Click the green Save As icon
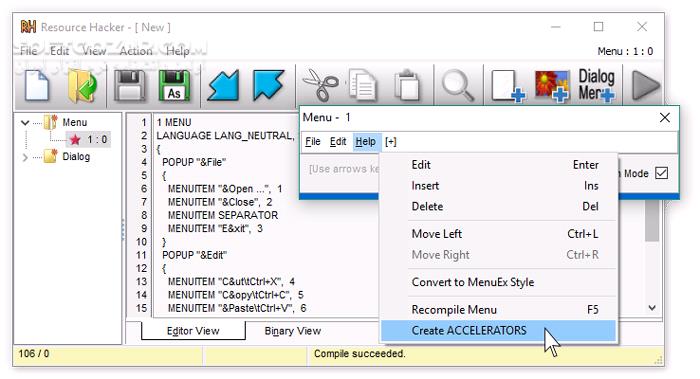The width and height of the screenshot is (700, 379). click(174, 85)
